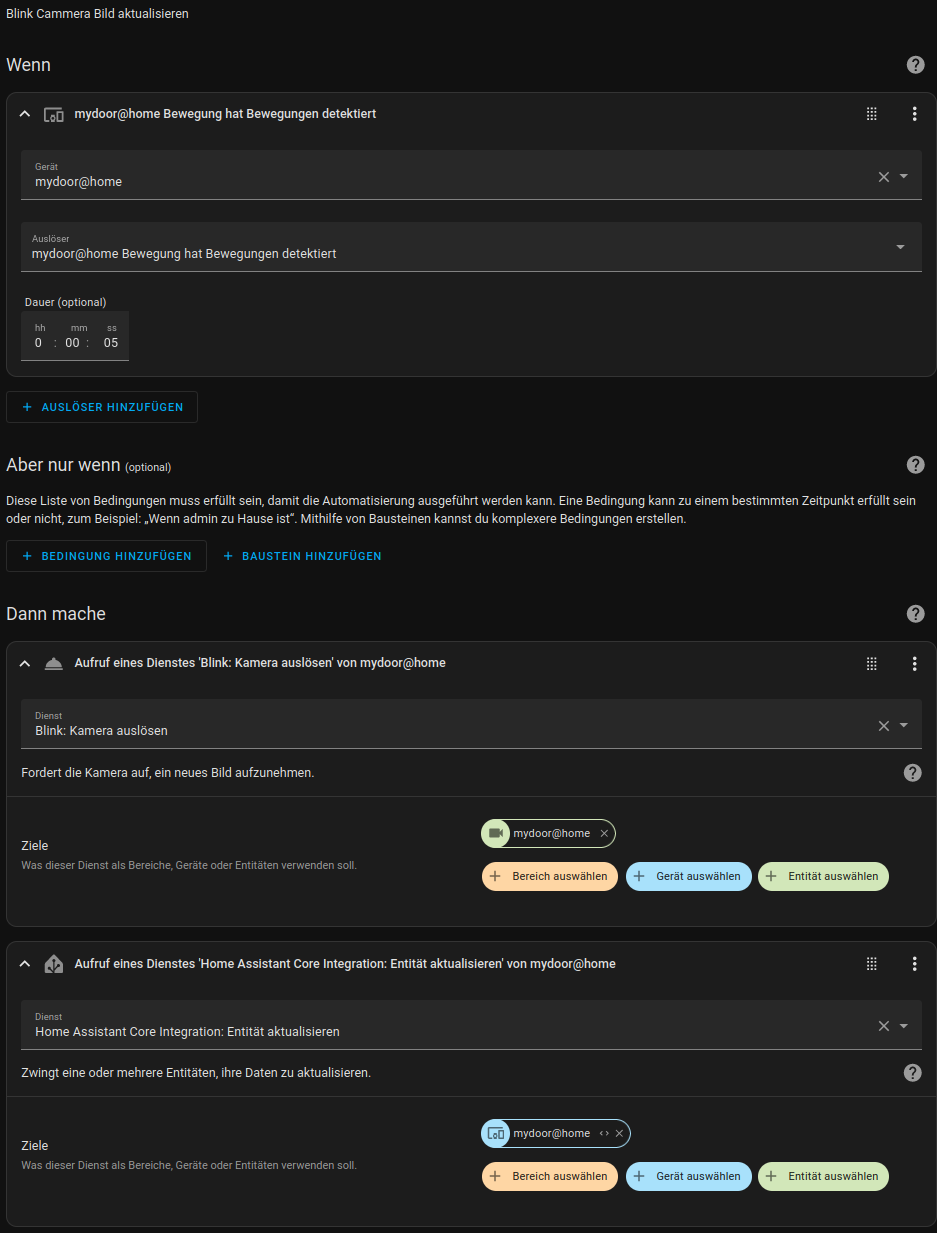
Task: Clear the Gerät field mydoor@home
Action: click(x=883, y=177)
